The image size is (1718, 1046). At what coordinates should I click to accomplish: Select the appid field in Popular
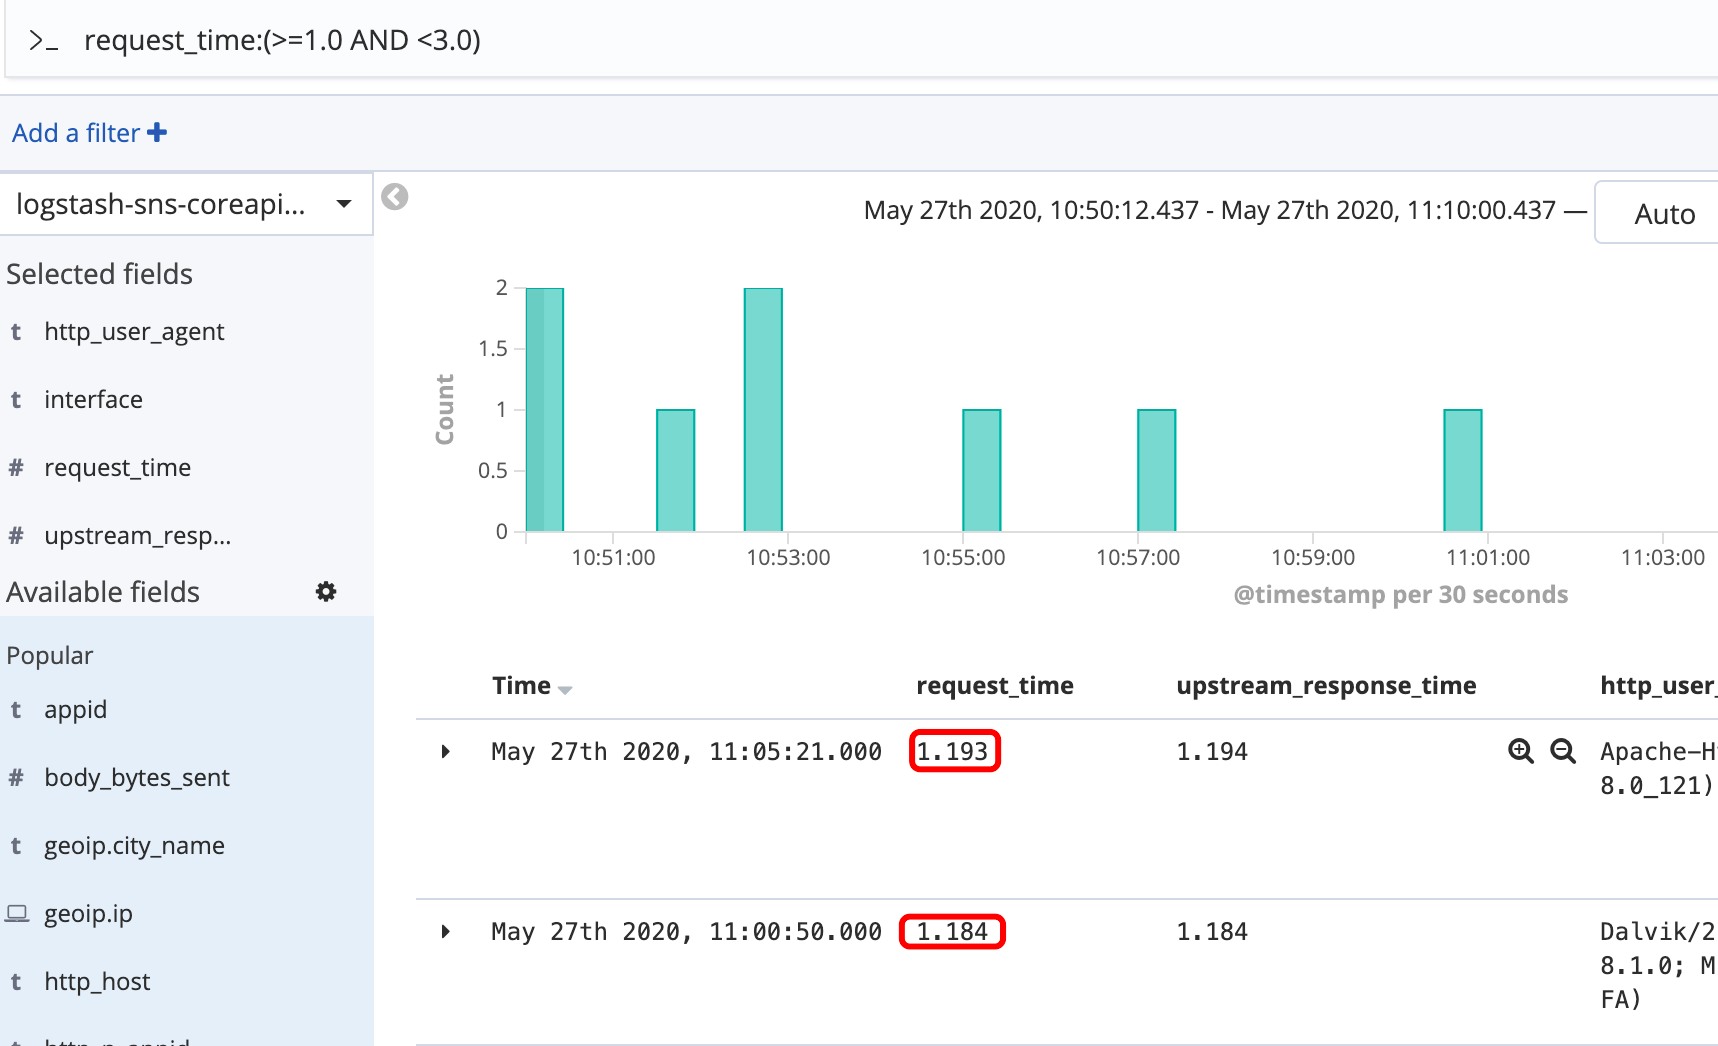76,710
